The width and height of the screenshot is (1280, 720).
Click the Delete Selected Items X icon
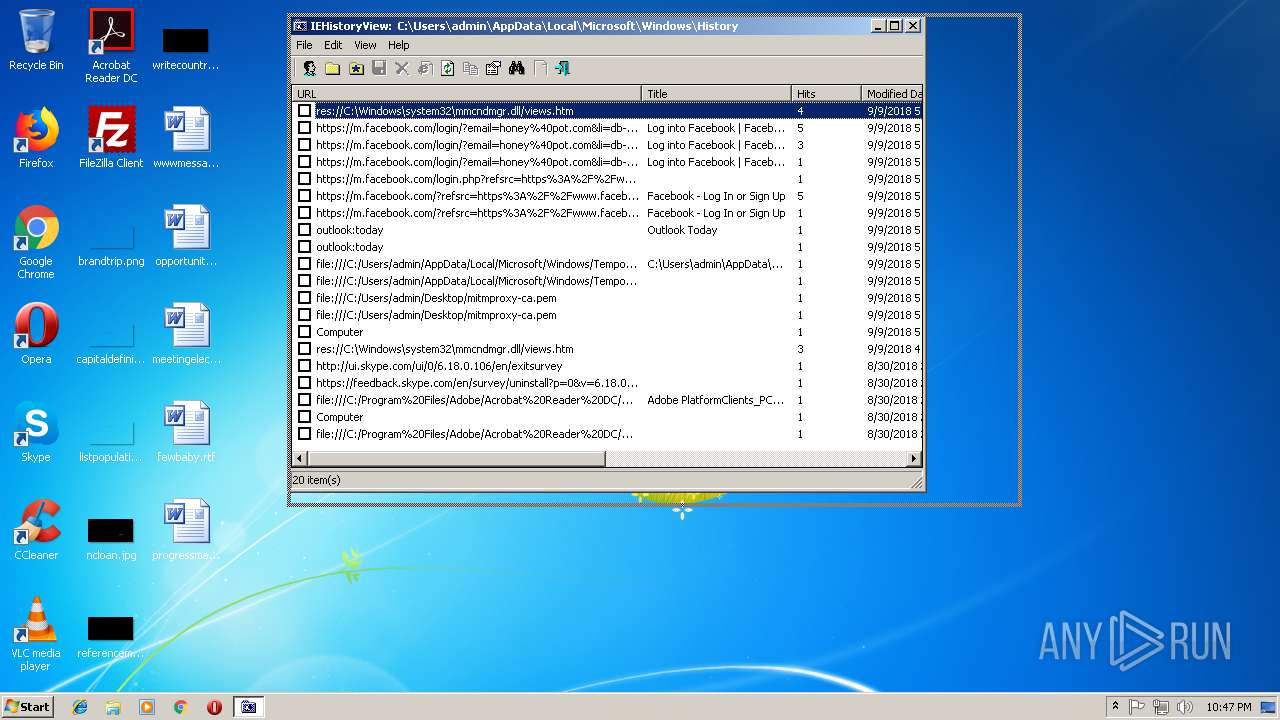(402, 68)
